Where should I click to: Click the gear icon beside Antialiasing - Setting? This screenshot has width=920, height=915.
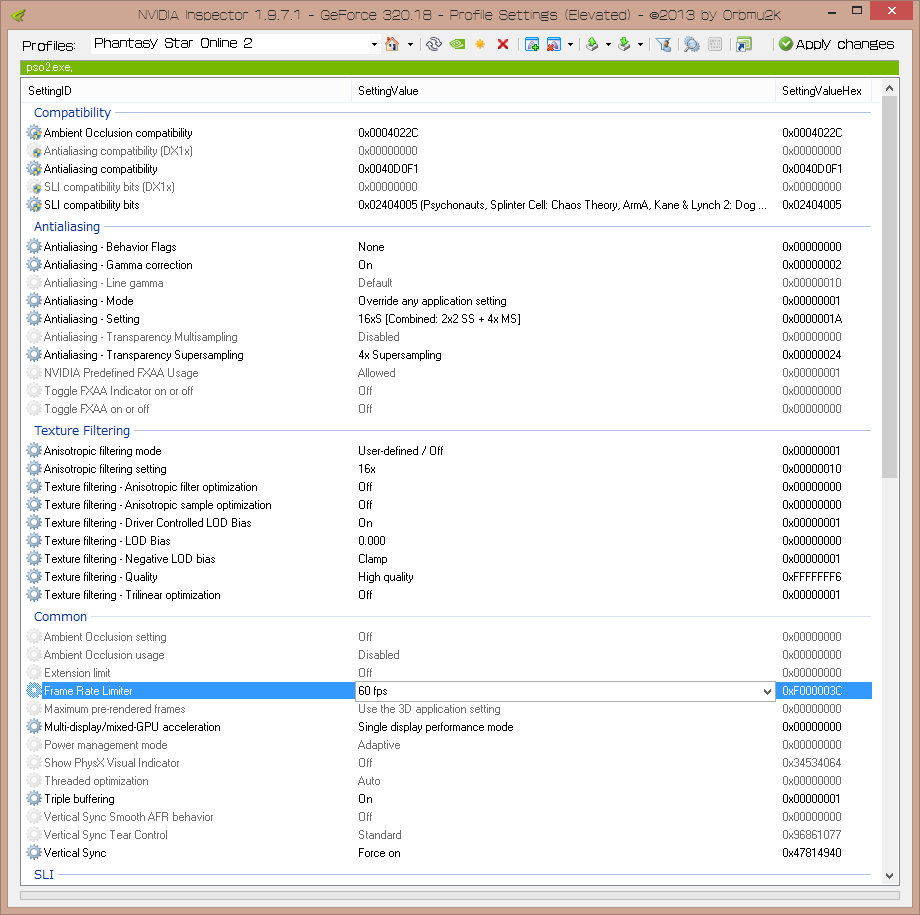35,319
